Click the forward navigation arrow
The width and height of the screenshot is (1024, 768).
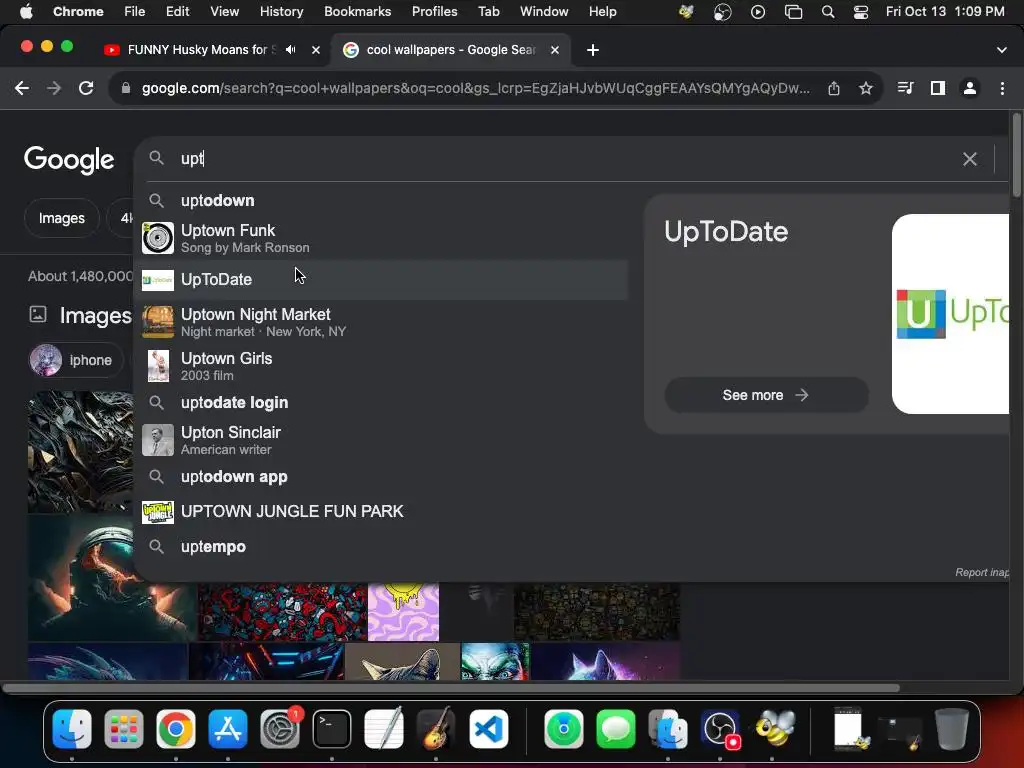pos(54,88)
